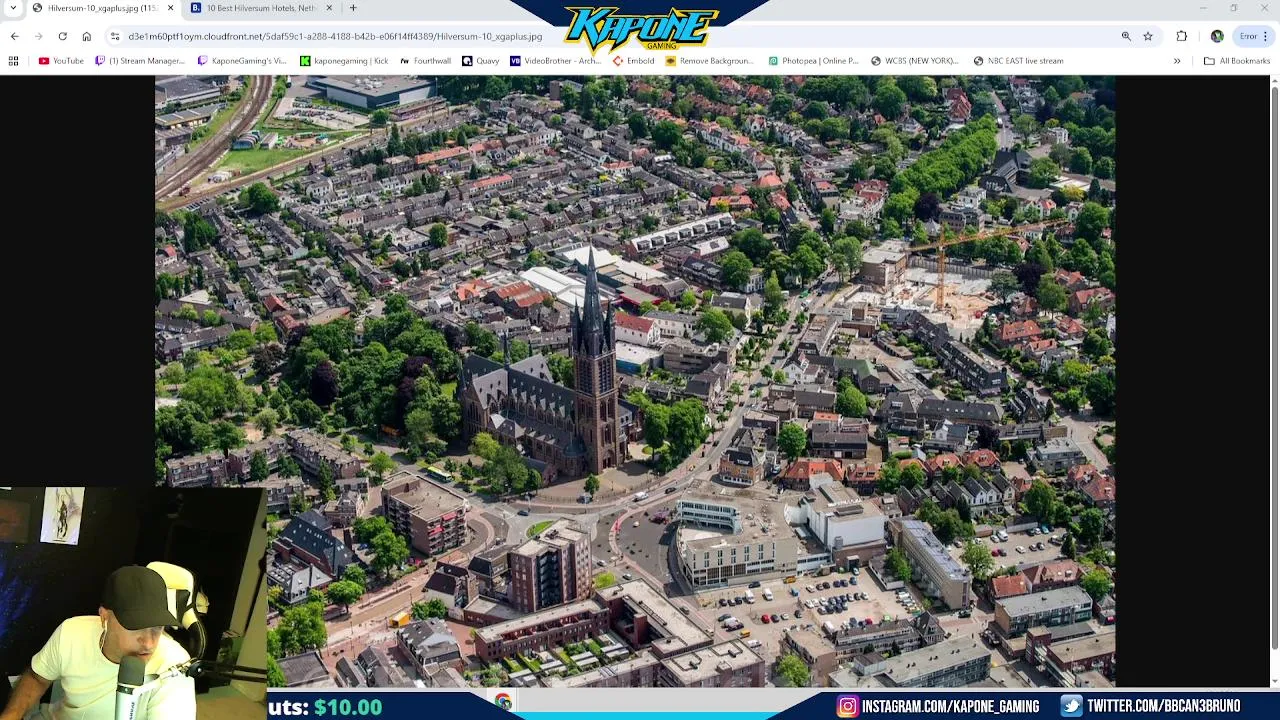
Task: Bookmark this page with the star
Action: [x=1148, y=36]
